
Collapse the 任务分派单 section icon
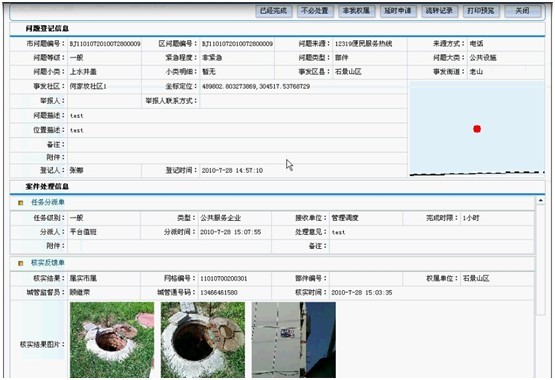pos(21,203)
